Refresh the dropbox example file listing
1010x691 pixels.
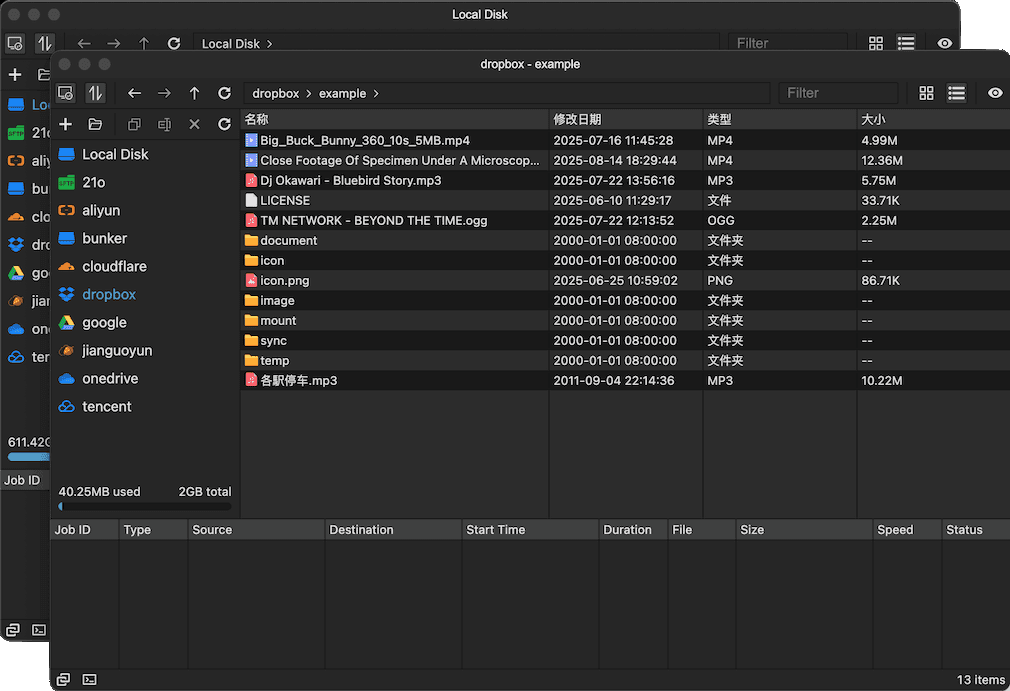(224, 93)
